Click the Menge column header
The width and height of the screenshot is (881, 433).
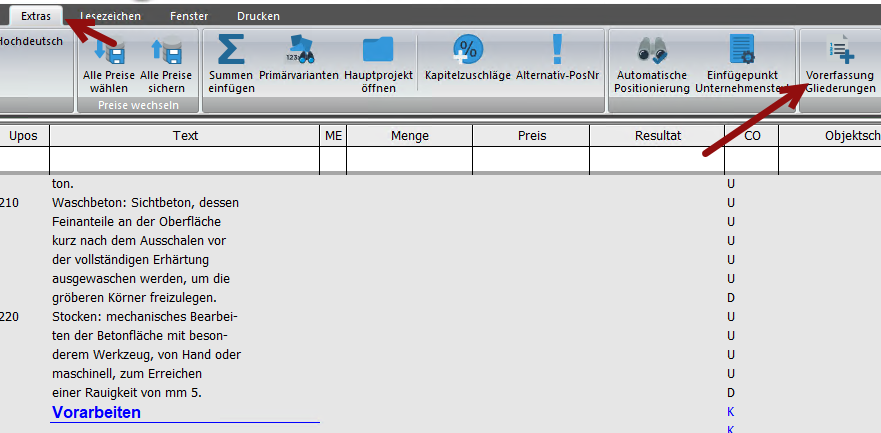pyautogui.click(x=410, y=136)
